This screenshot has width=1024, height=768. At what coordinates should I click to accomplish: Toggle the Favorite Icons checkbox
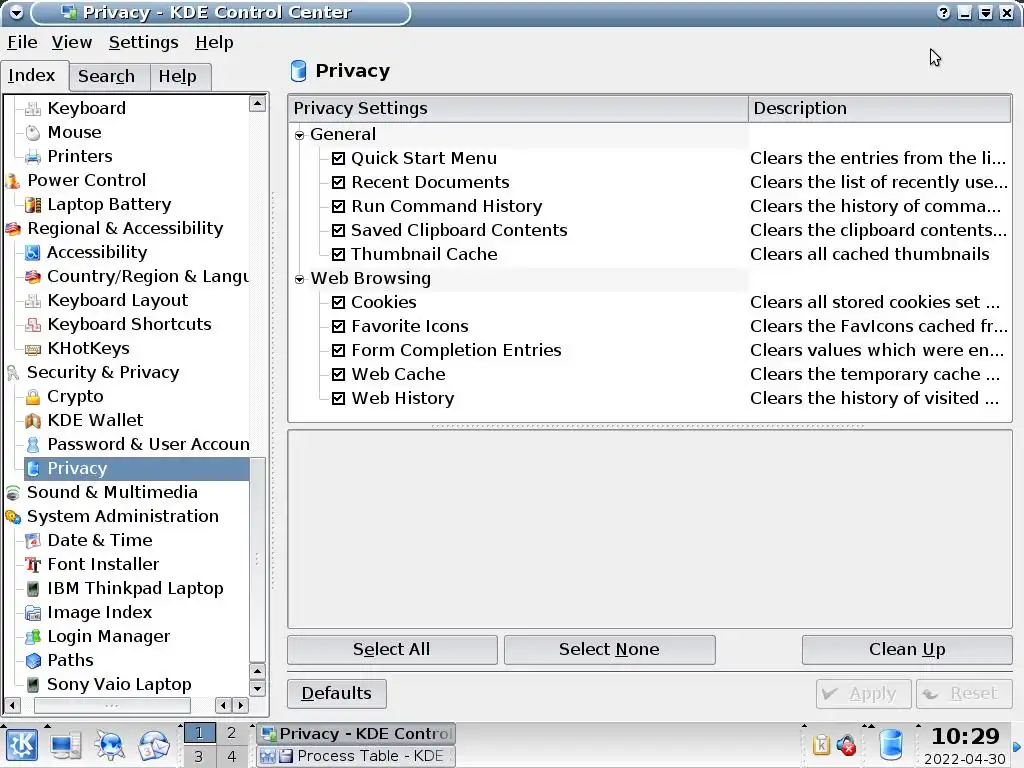tap(338, 327)
